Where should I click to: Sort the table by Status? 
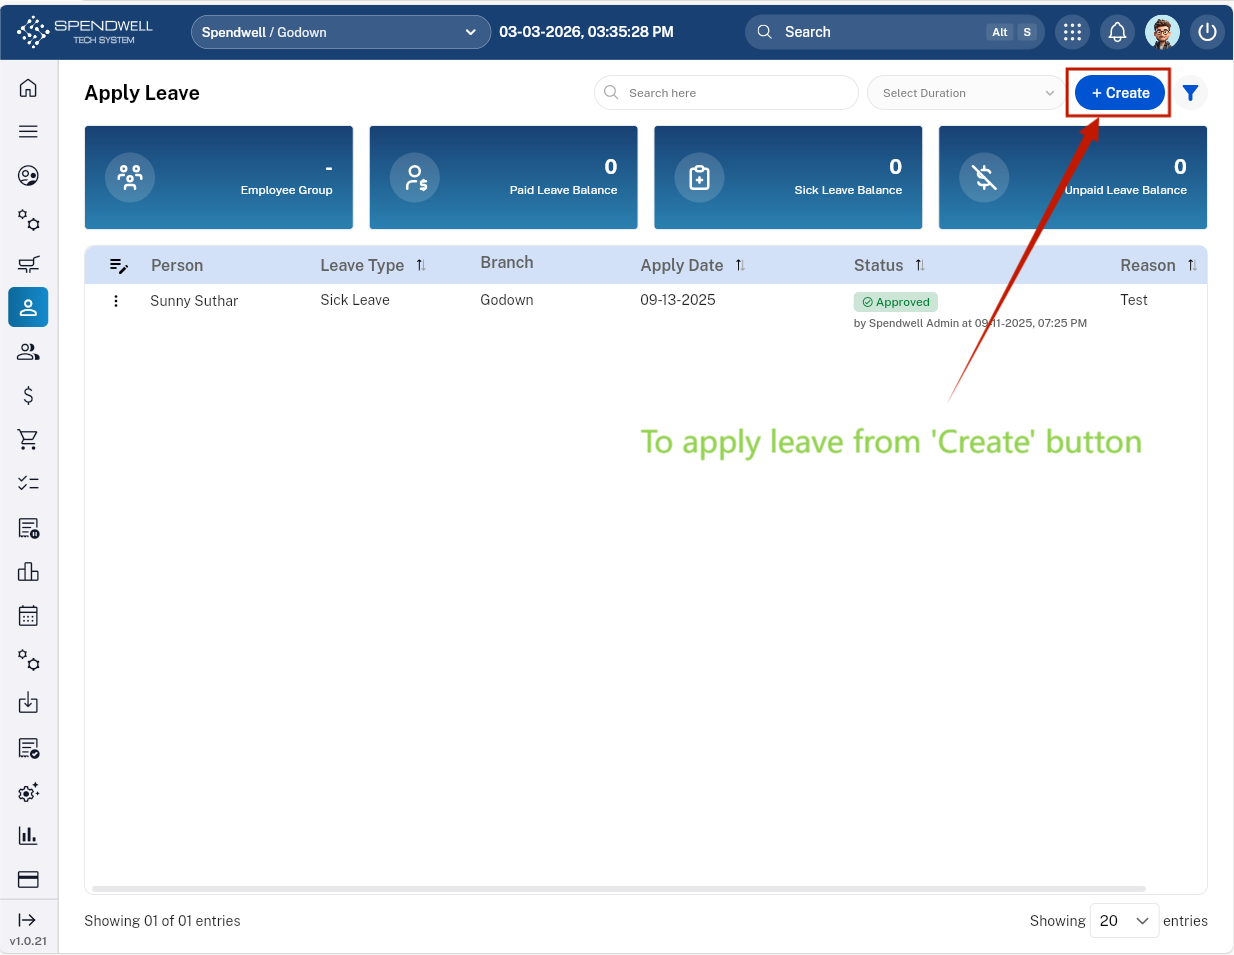(920, 265)
